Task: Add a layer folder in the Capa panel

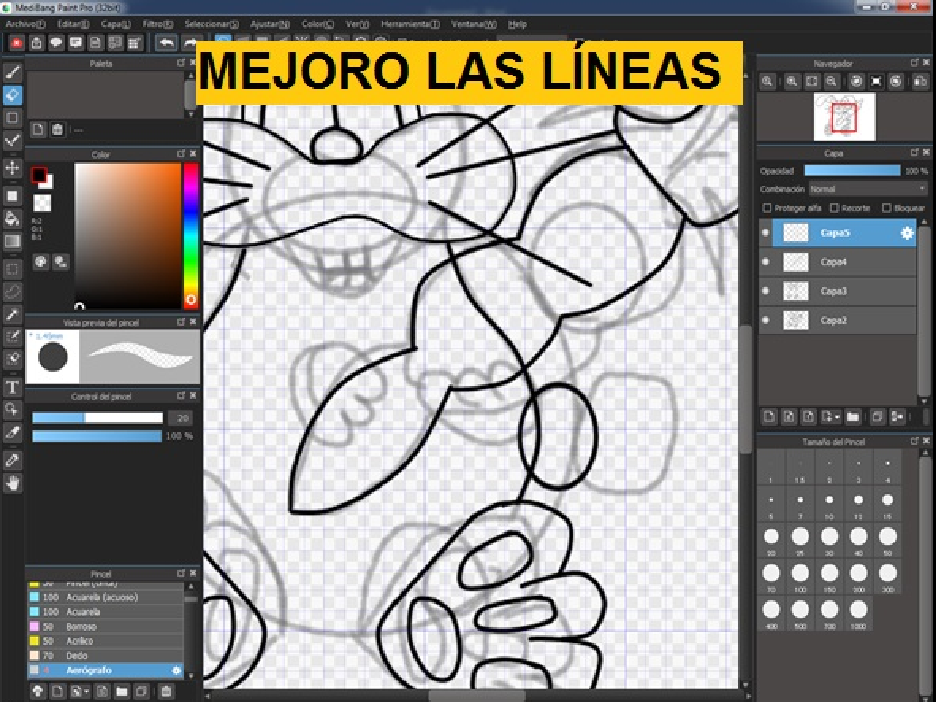Action: pos(852,417)
